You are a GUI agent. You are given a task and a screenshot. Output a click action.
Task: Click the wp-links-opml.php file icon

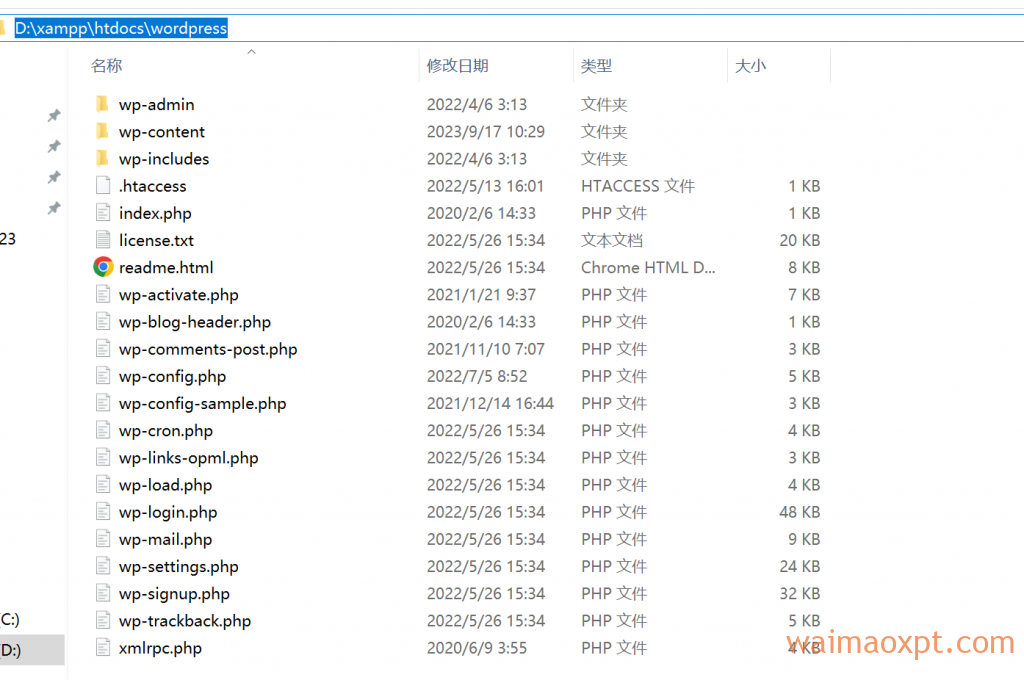pos(103,458)
